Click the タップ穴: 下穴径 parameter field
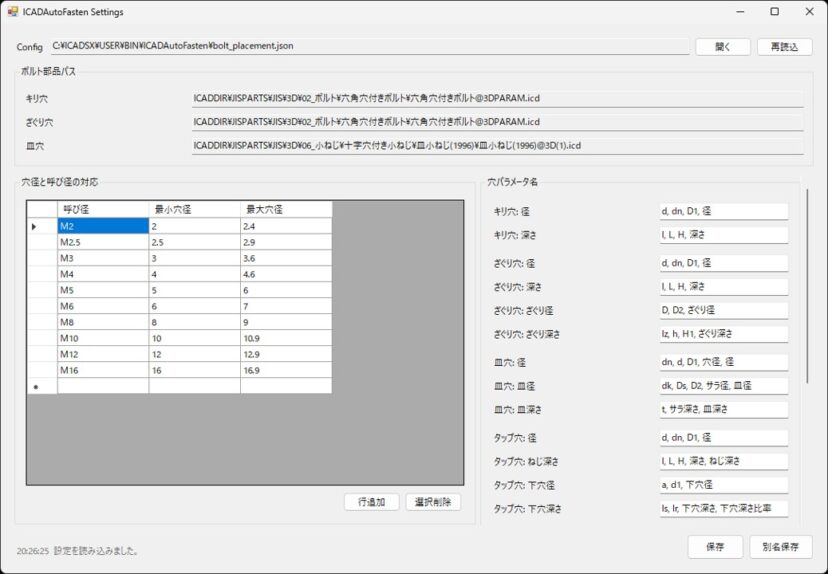Screen dimensions: 828x574 pyautogui.click(x=723, y=485)
